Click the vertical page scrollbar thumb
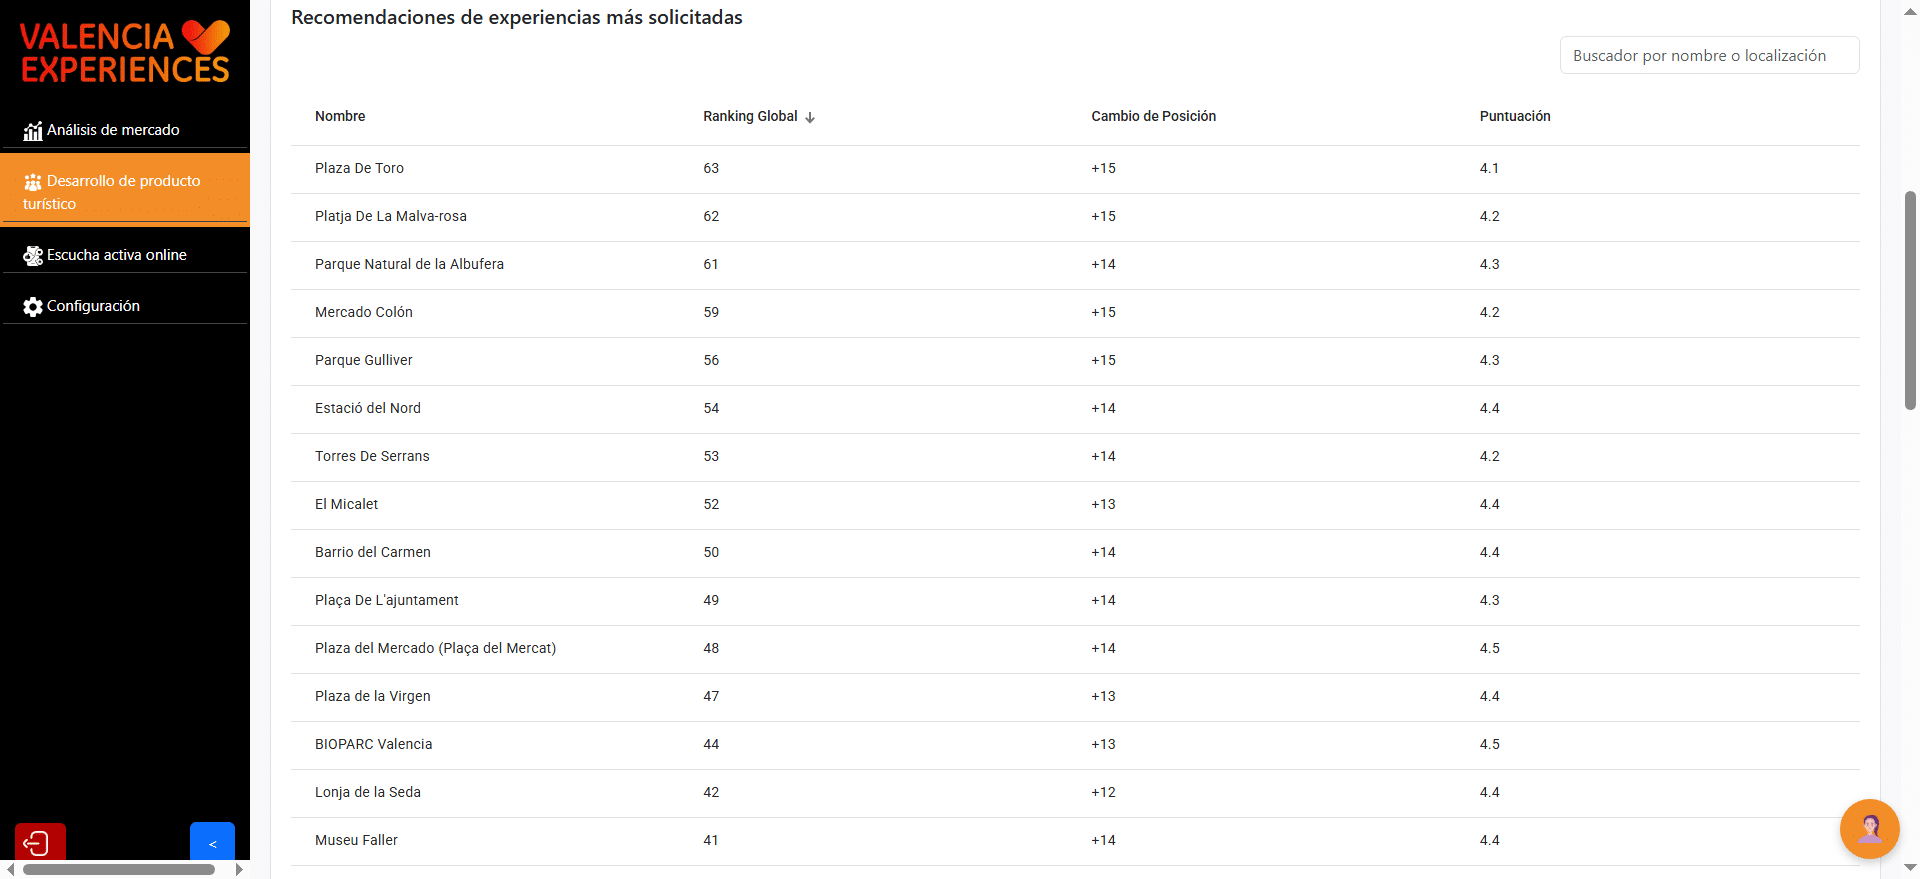Image resolution: width=1920 pixels, height=879 pixels. tap(1910, 300)
